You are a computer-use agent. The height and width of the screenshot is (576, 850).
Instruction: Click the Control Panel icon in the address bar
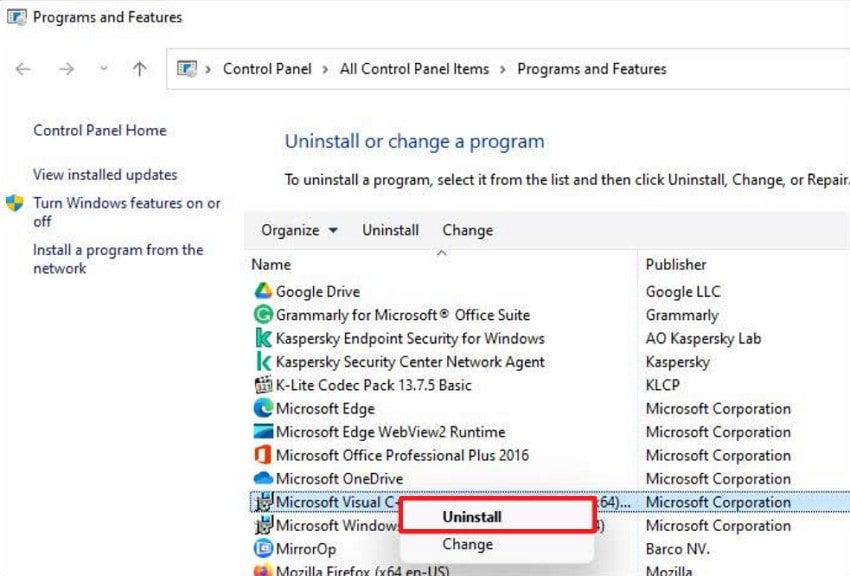coord(185,69)
